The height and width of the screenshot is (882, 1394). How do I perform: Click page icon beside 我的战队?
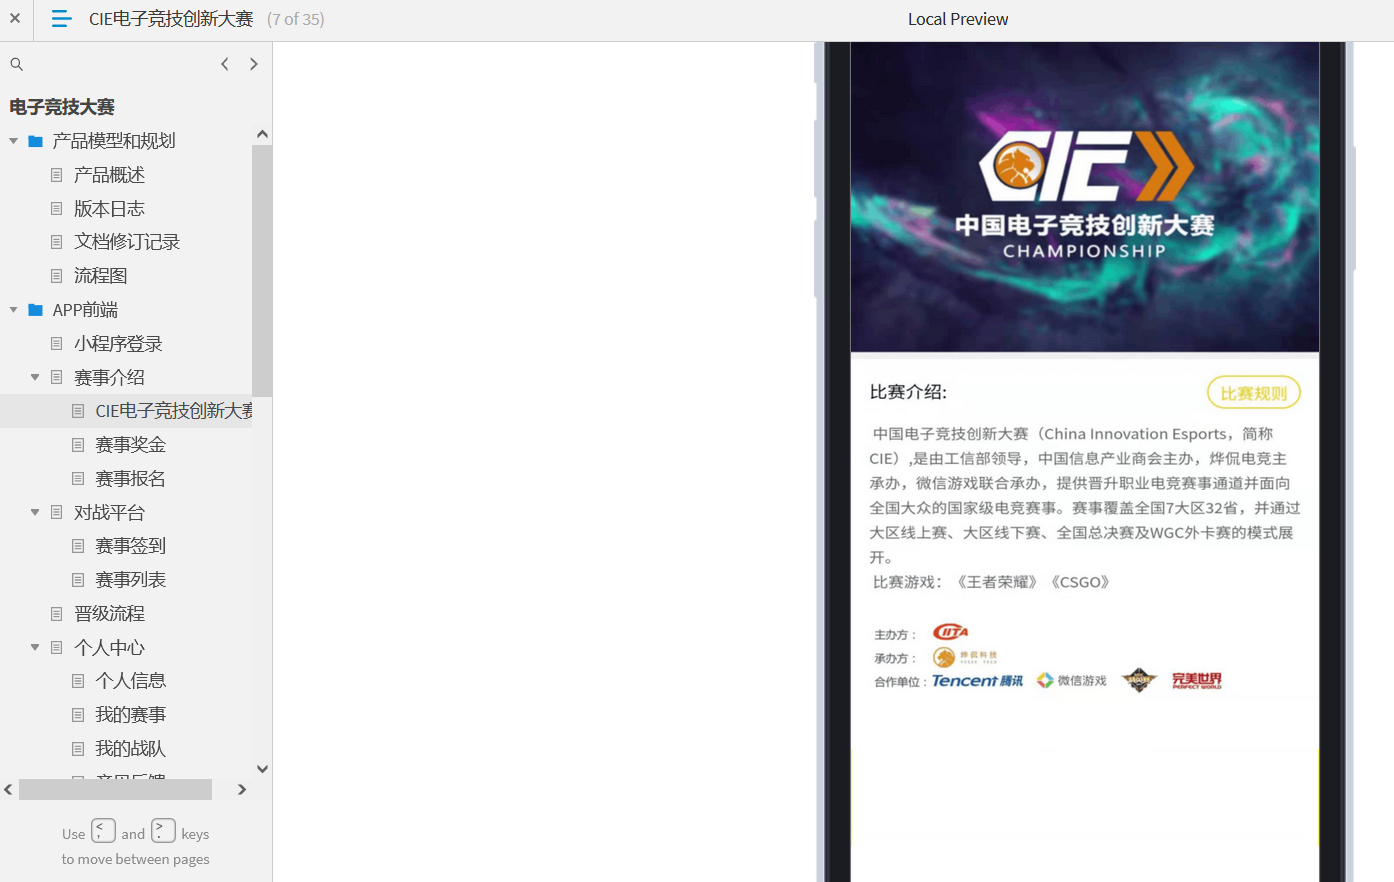(78, 749)
